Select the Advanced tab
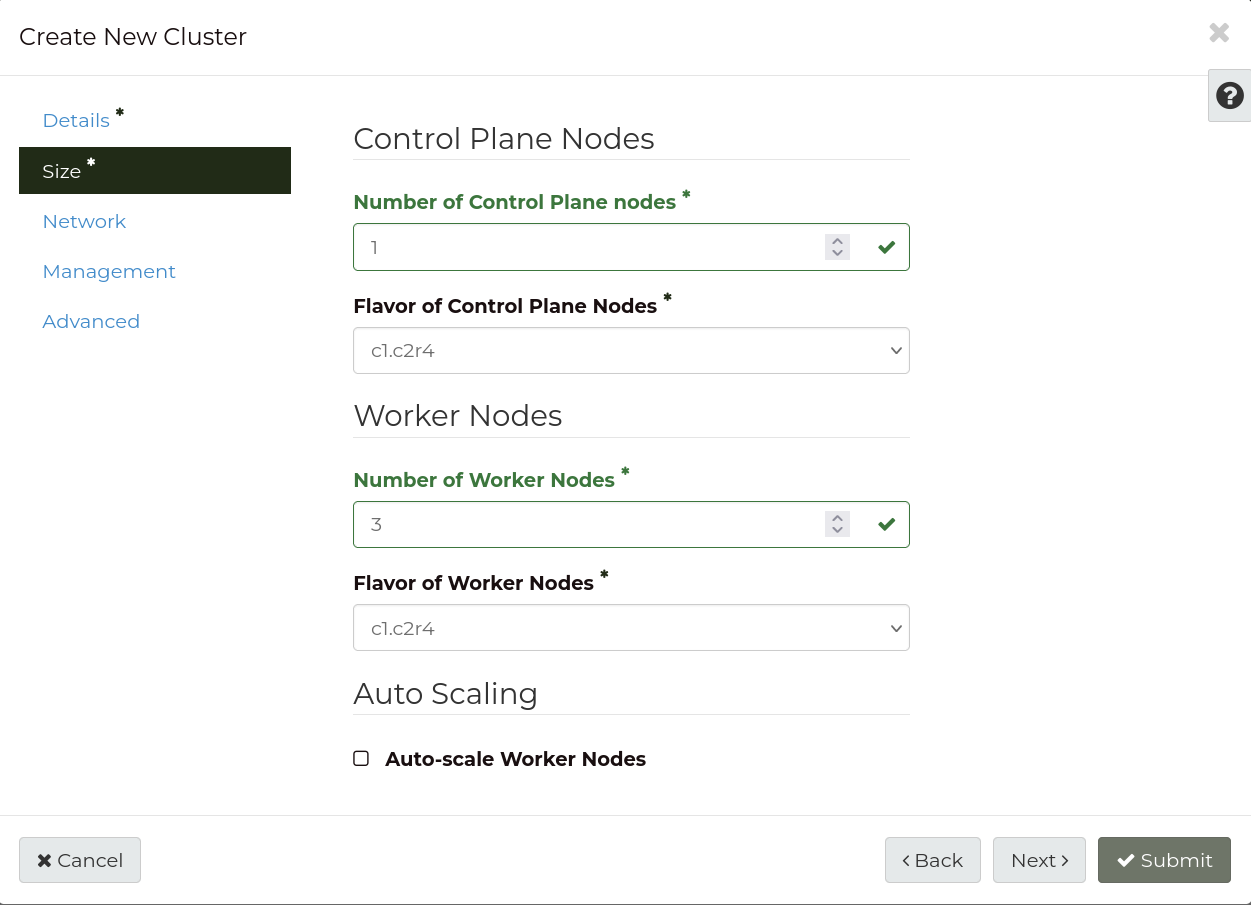The width and height of the screenshot is (1251, 905). (x=91, y=322)
